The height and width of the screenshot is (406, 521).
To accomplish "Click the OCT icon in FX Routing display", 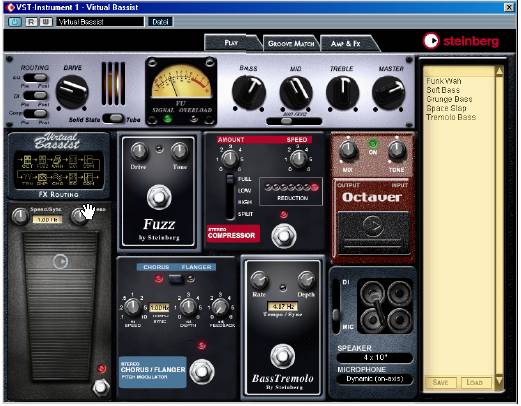I will [x=27, y=162].
